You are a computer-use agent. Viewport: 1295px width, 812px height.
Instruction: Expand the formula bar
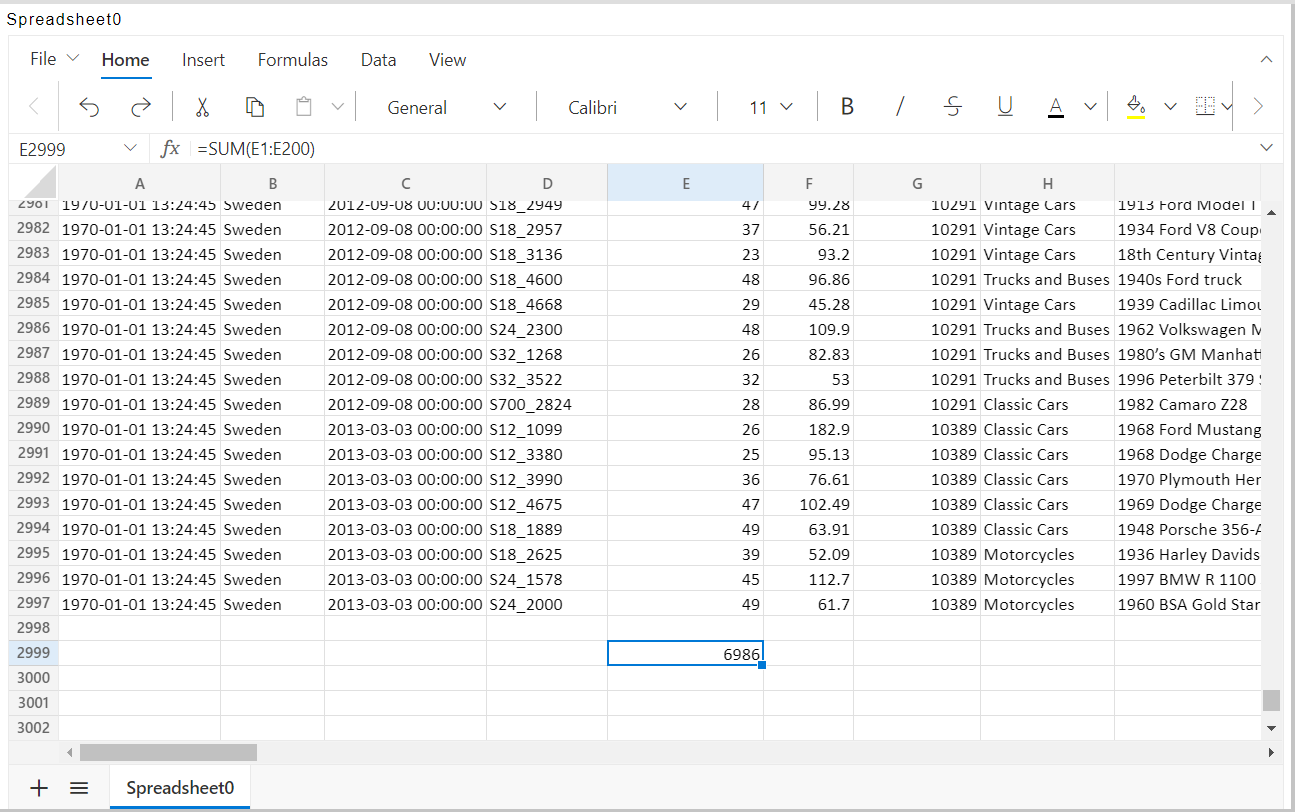click(x=1266, y=148)
